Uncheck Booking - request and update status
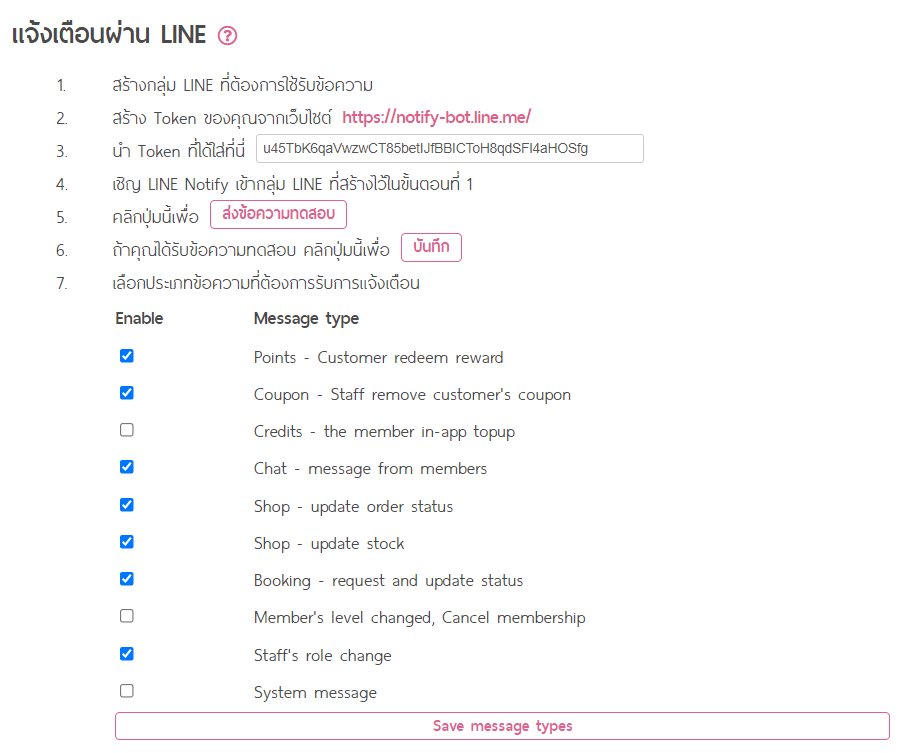The height and width of the screenshot is (753, 913). [x=127, y=579]
